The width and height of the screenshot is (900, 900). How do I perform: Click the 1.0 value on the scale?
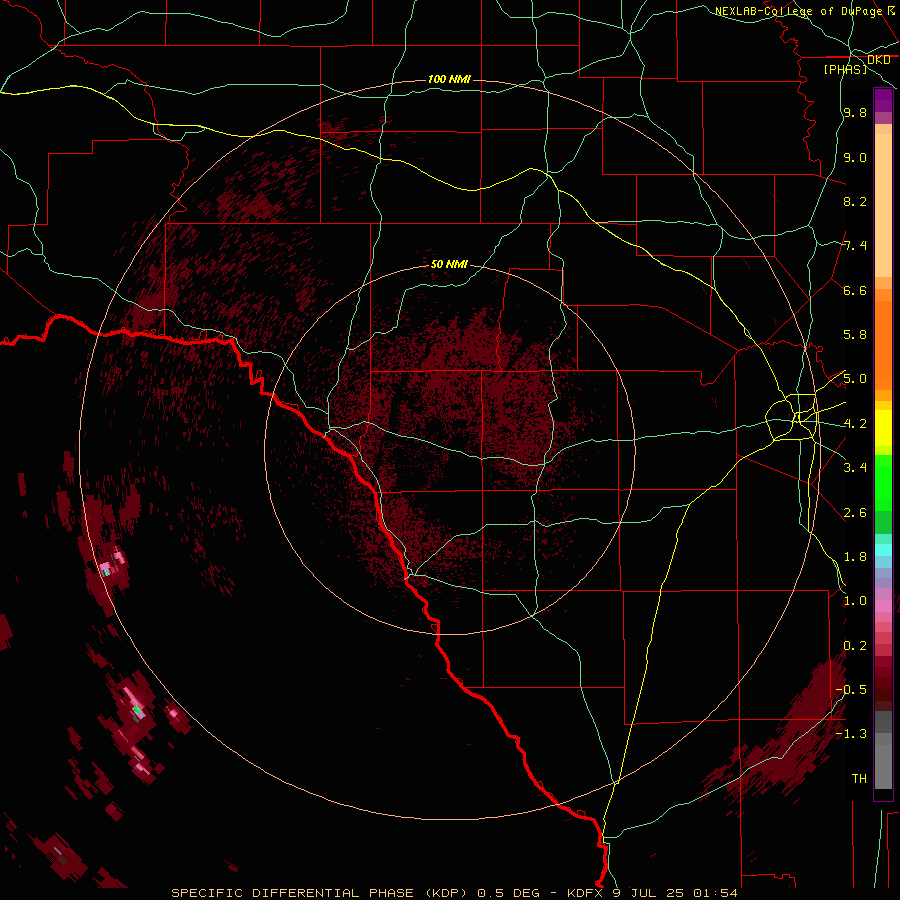[x=855, y=601]
